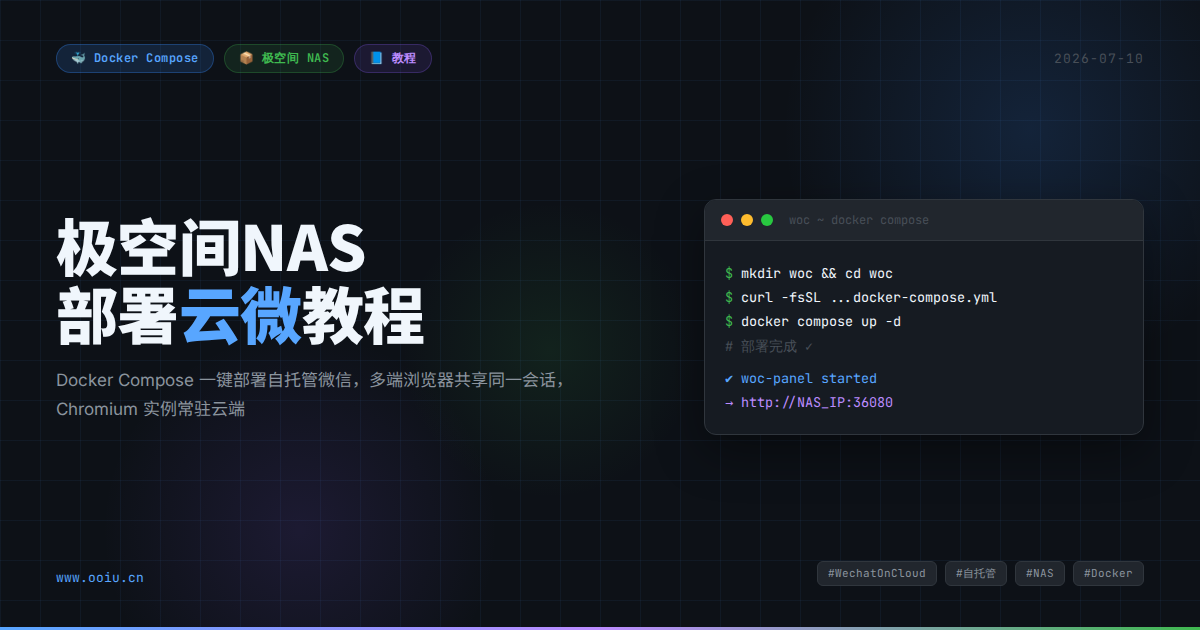
Task: Click the green maximize dot on terminal window
Action: click(x=767, y=220)
